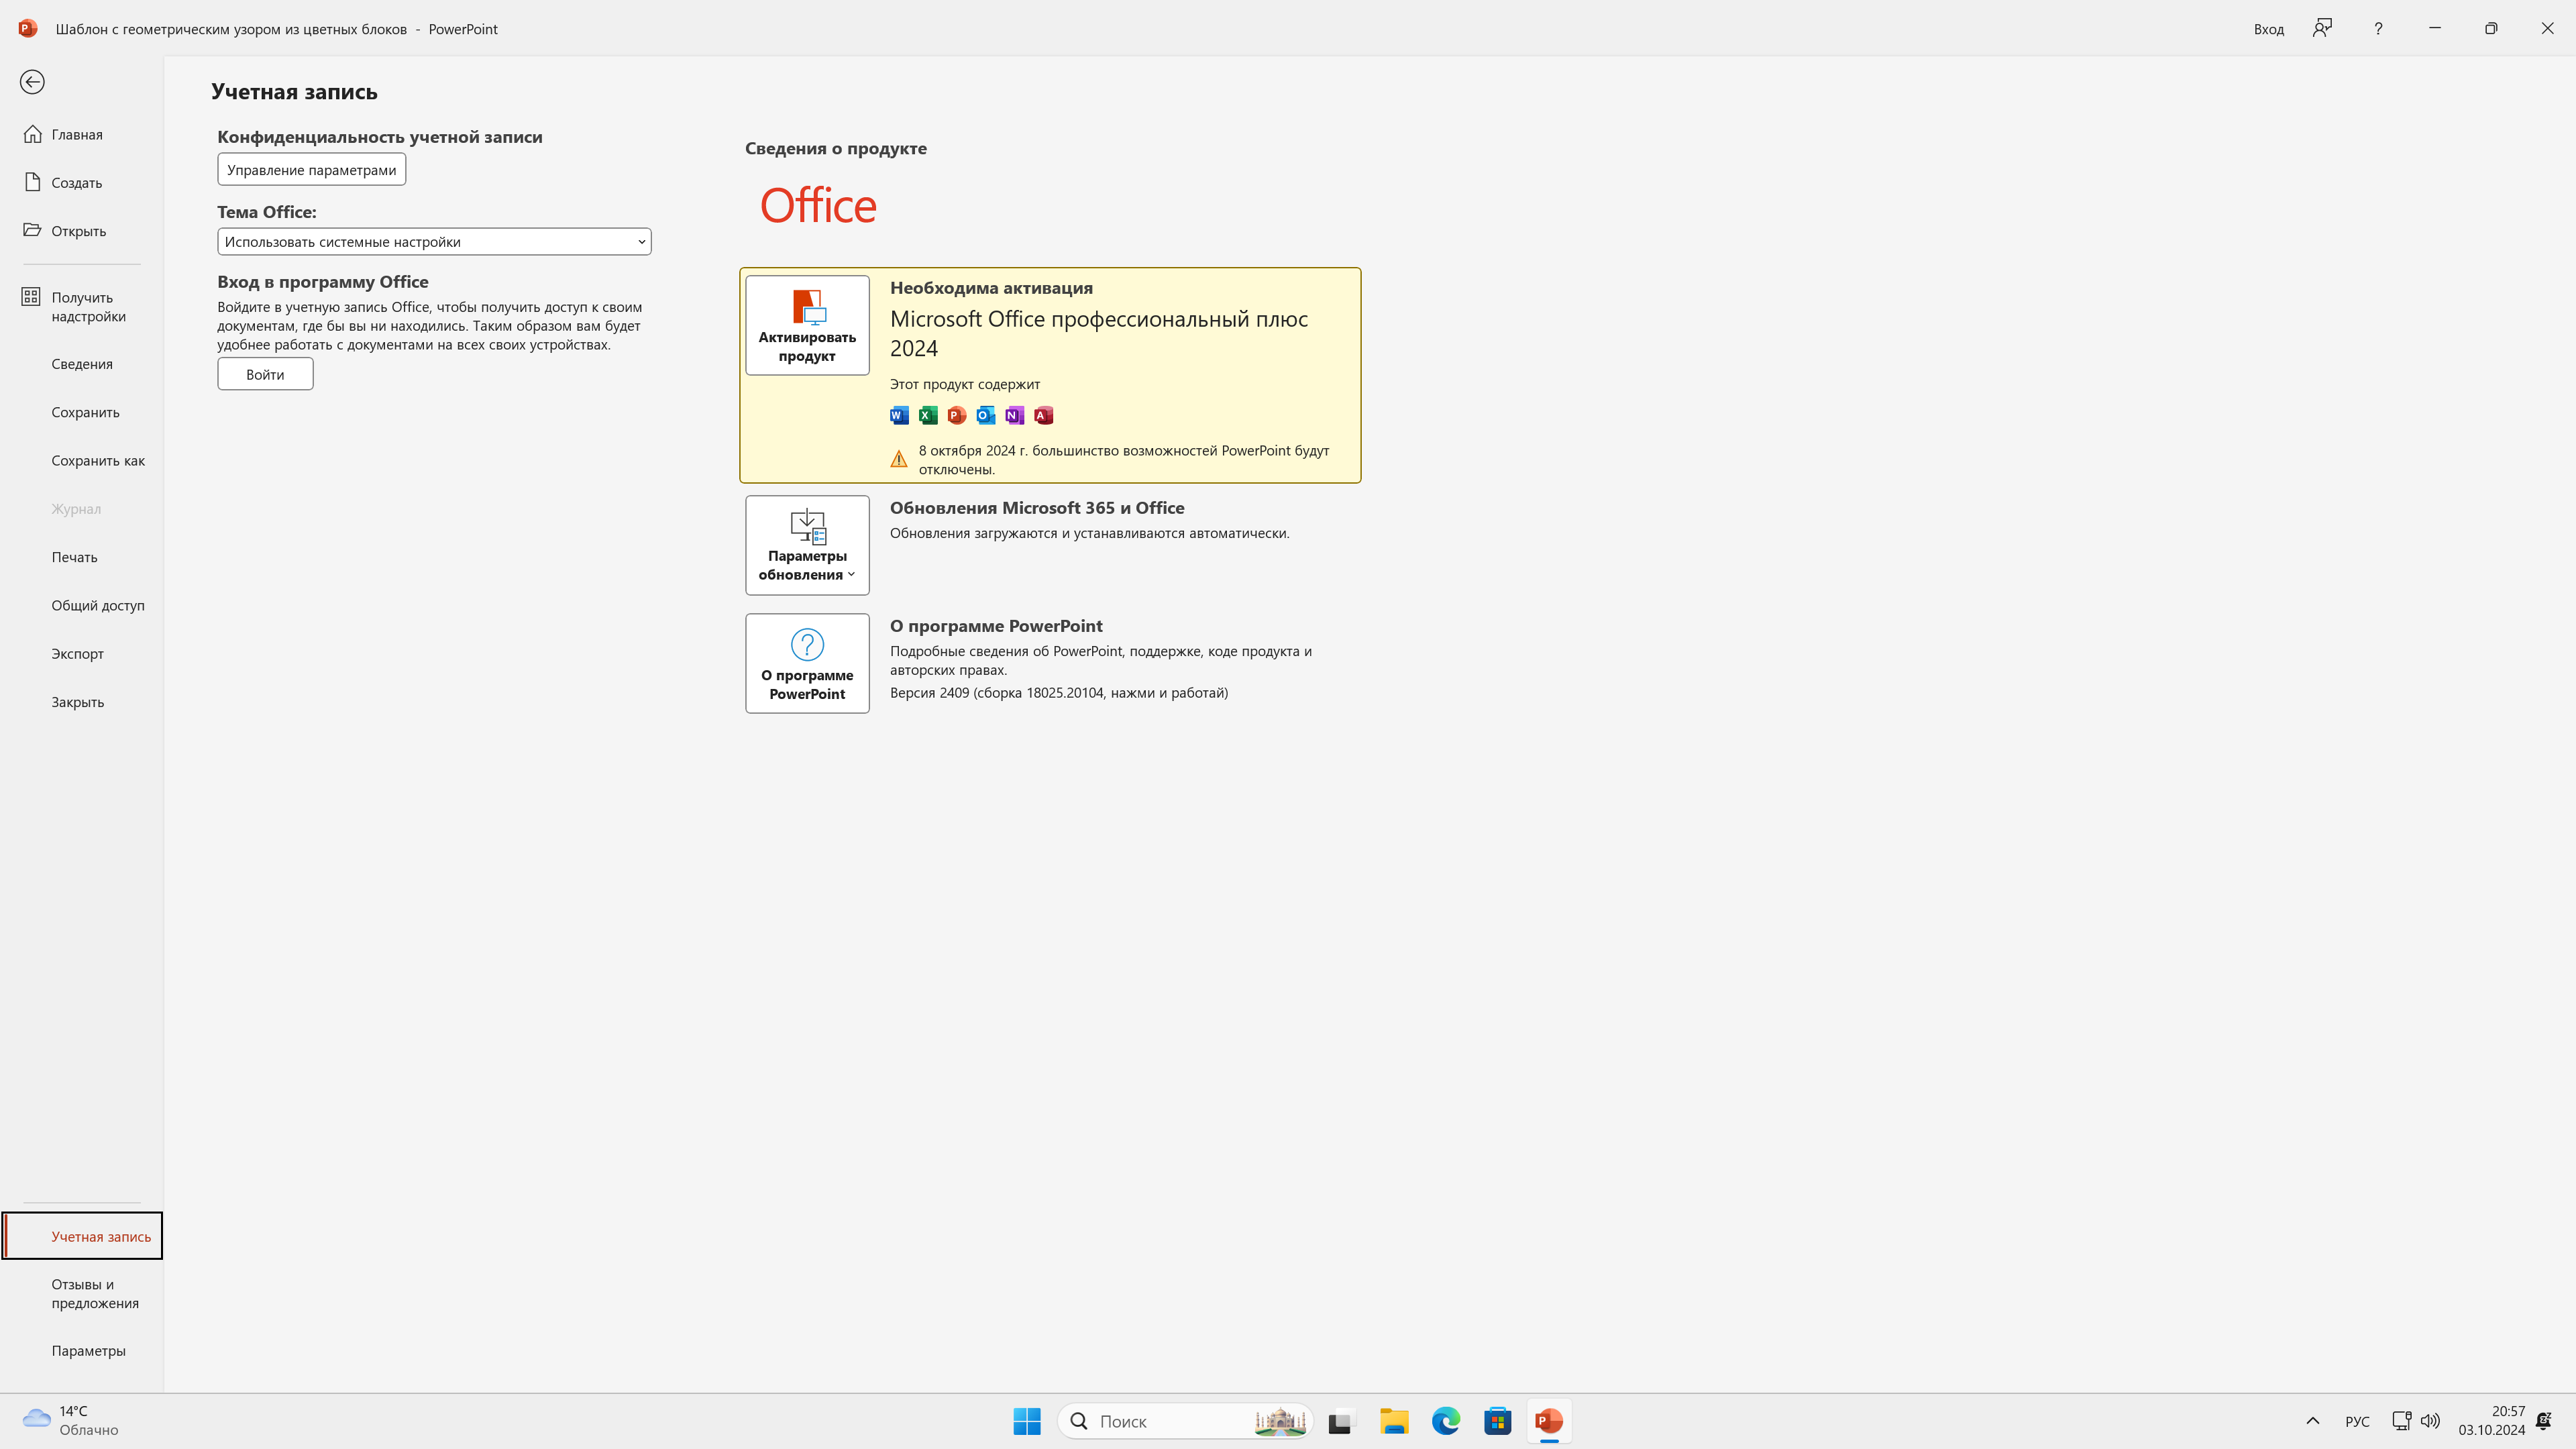Click the taskbar Поиск search box
The height and width of the screenshot is (1449, 2576).
(1185, 1421)
